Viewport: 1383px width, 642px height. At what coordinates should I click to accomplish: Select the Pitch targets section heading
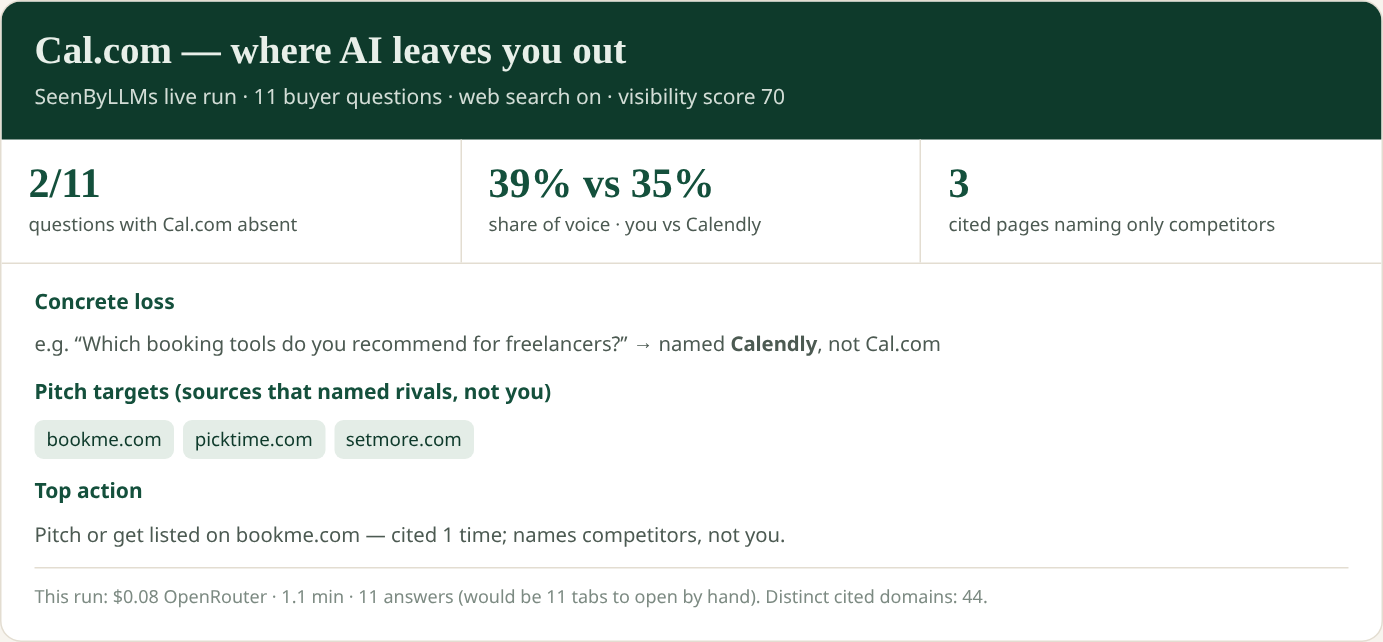coord(293,392)
